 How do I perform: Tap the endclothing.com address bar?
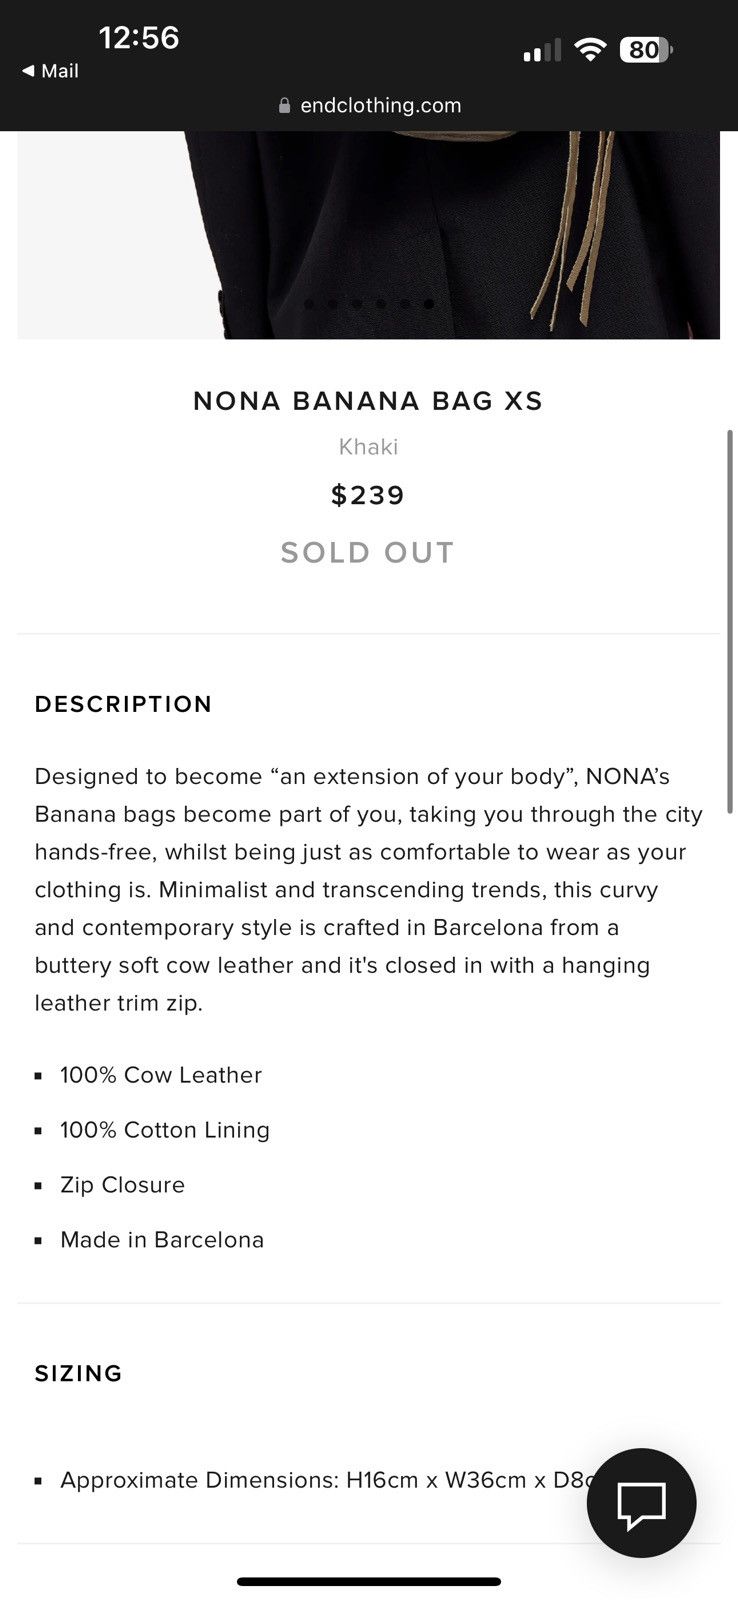pos(369,106)
